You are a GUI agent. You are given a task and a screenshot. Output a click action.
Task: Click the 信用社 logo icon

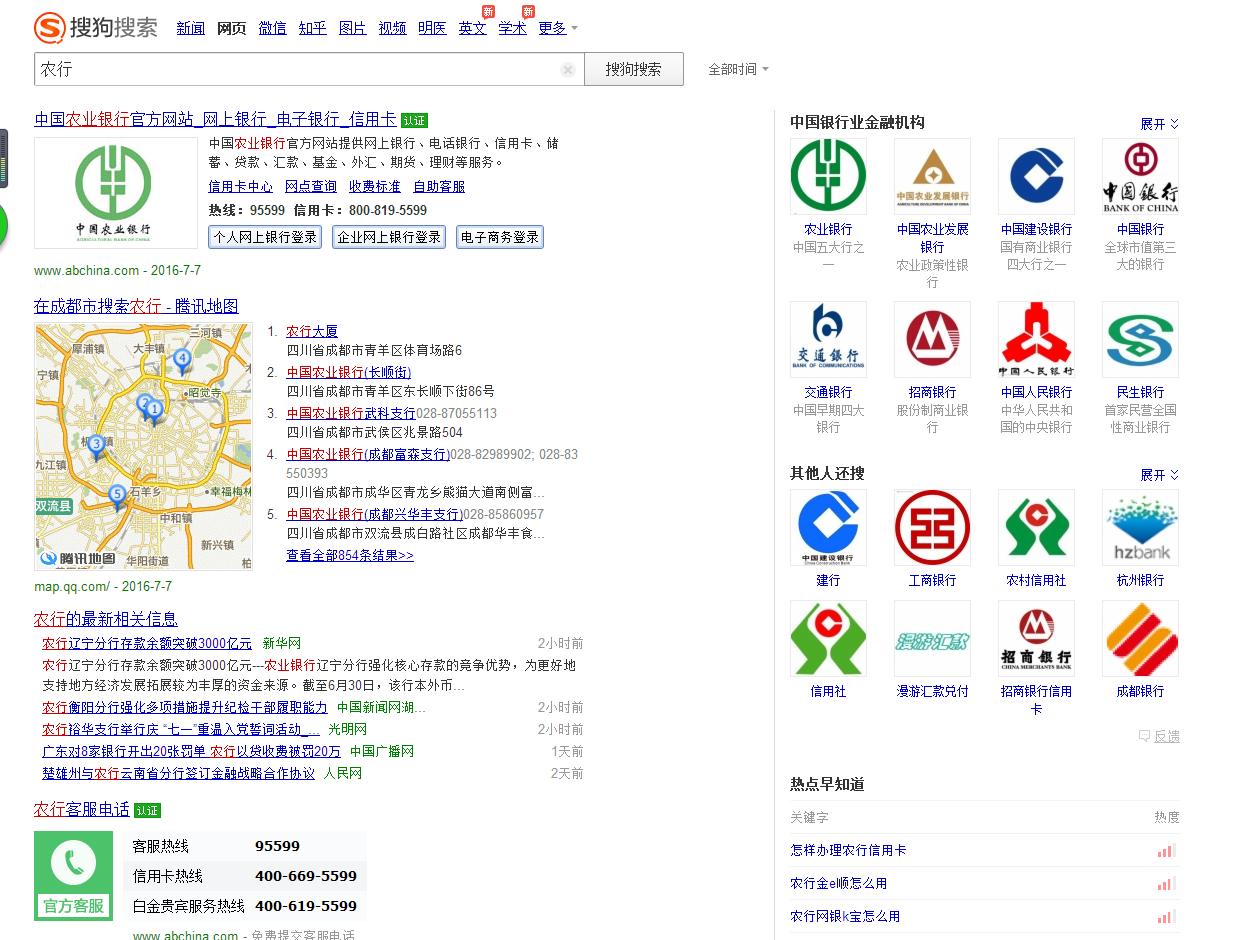tap(828, 639)
